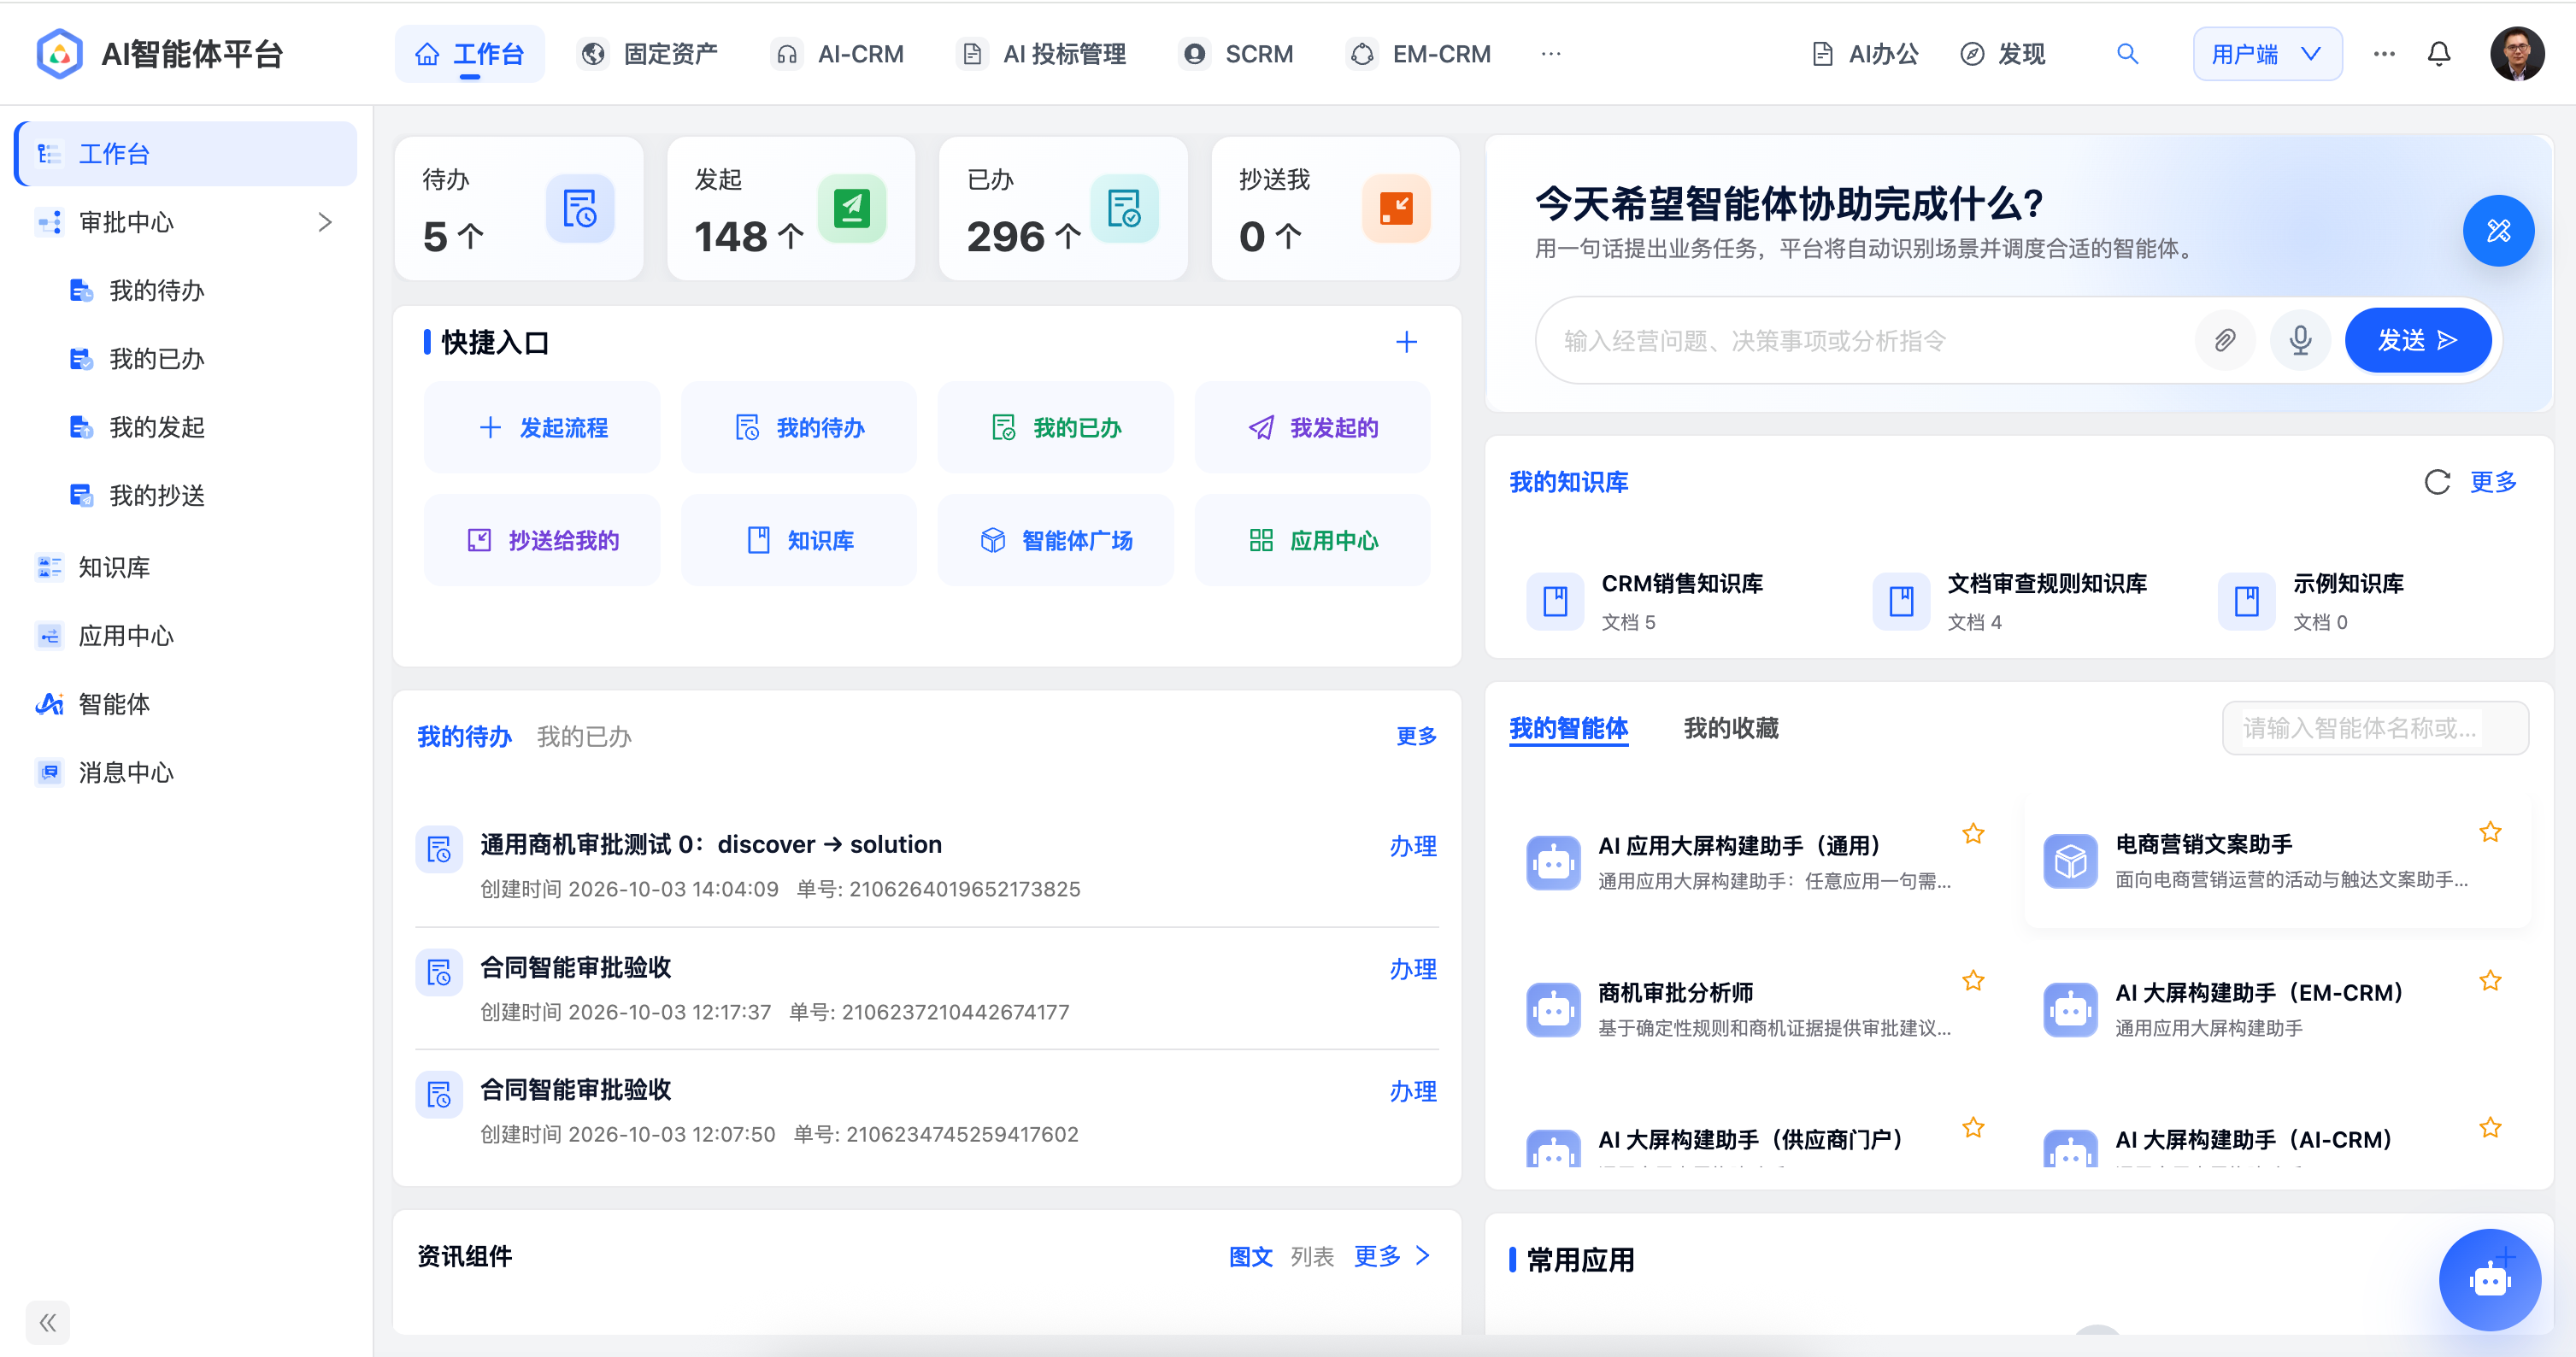Open the 用户端 dropdown
Viewport: 2576px width, 1357px height.
click(x=2267, y=54)
